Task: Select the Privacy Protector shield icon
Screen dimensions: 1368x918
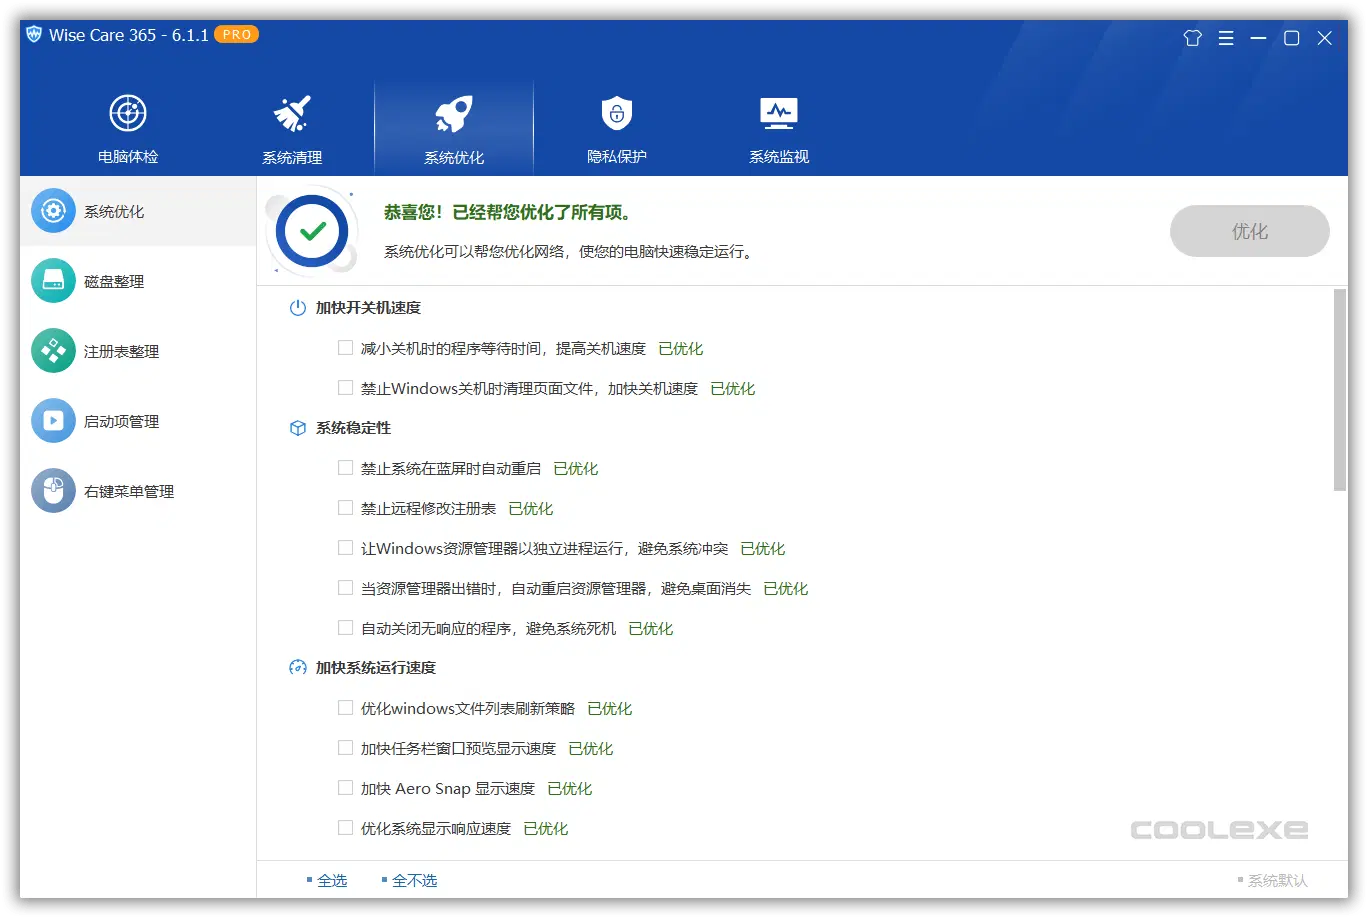Action: 616,114
